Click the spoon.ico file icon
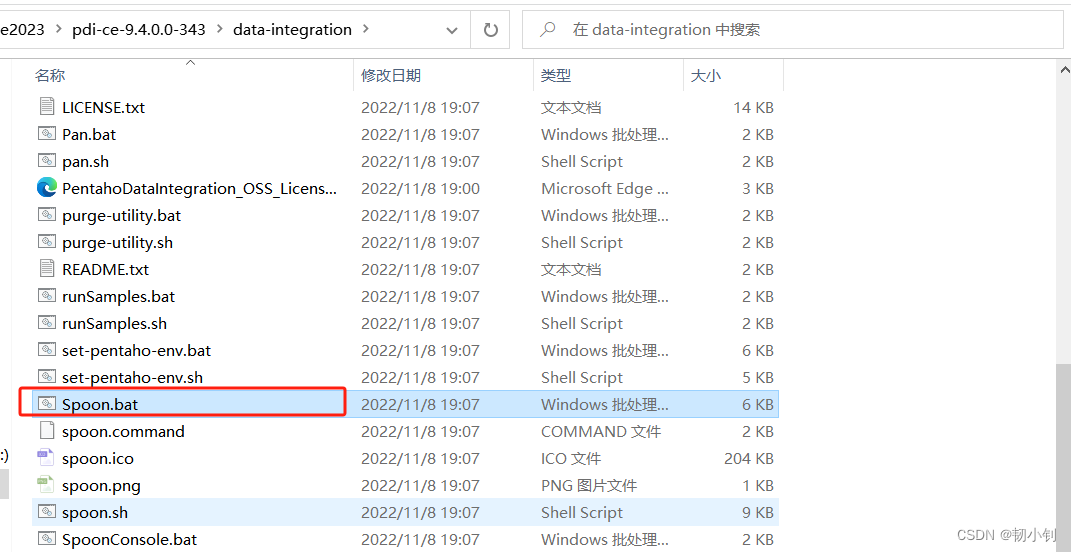Image resolution: width=1071 pixels, height=552 pixels. [46, 458]
